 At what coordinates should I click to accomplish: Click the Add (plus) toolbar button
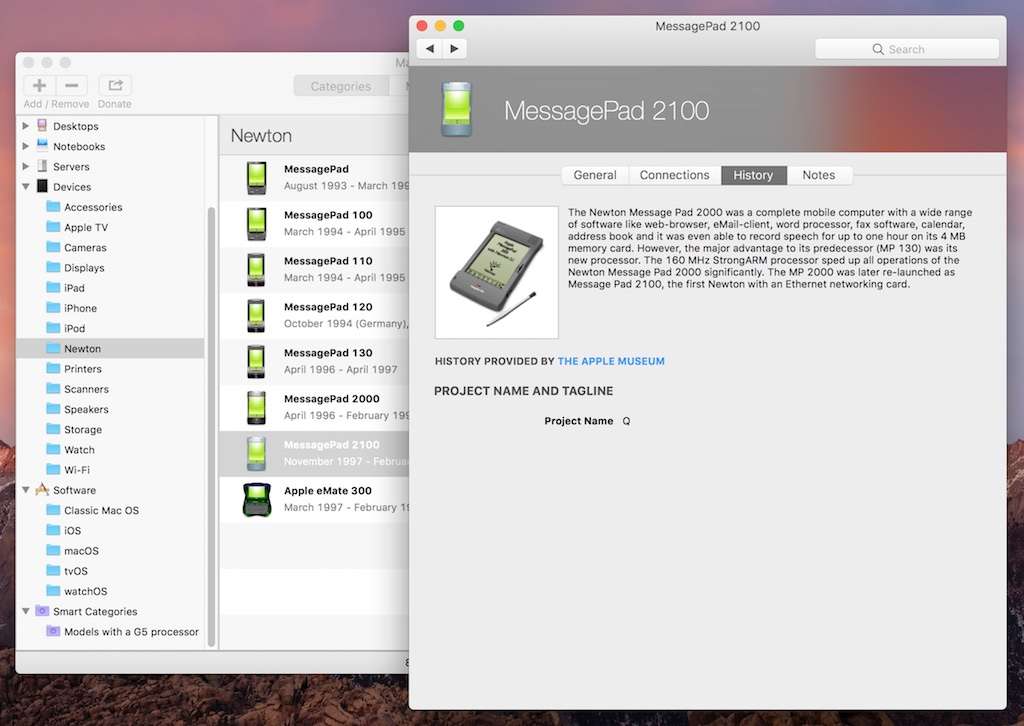[x=39, y=85]
